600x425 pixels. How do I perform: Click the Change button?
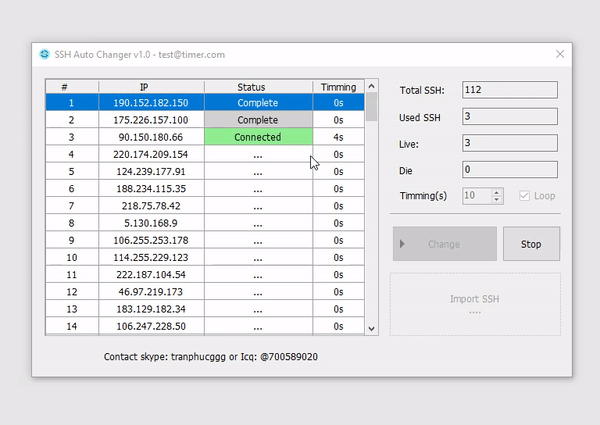pyautogui.click(x=445, y=244)
